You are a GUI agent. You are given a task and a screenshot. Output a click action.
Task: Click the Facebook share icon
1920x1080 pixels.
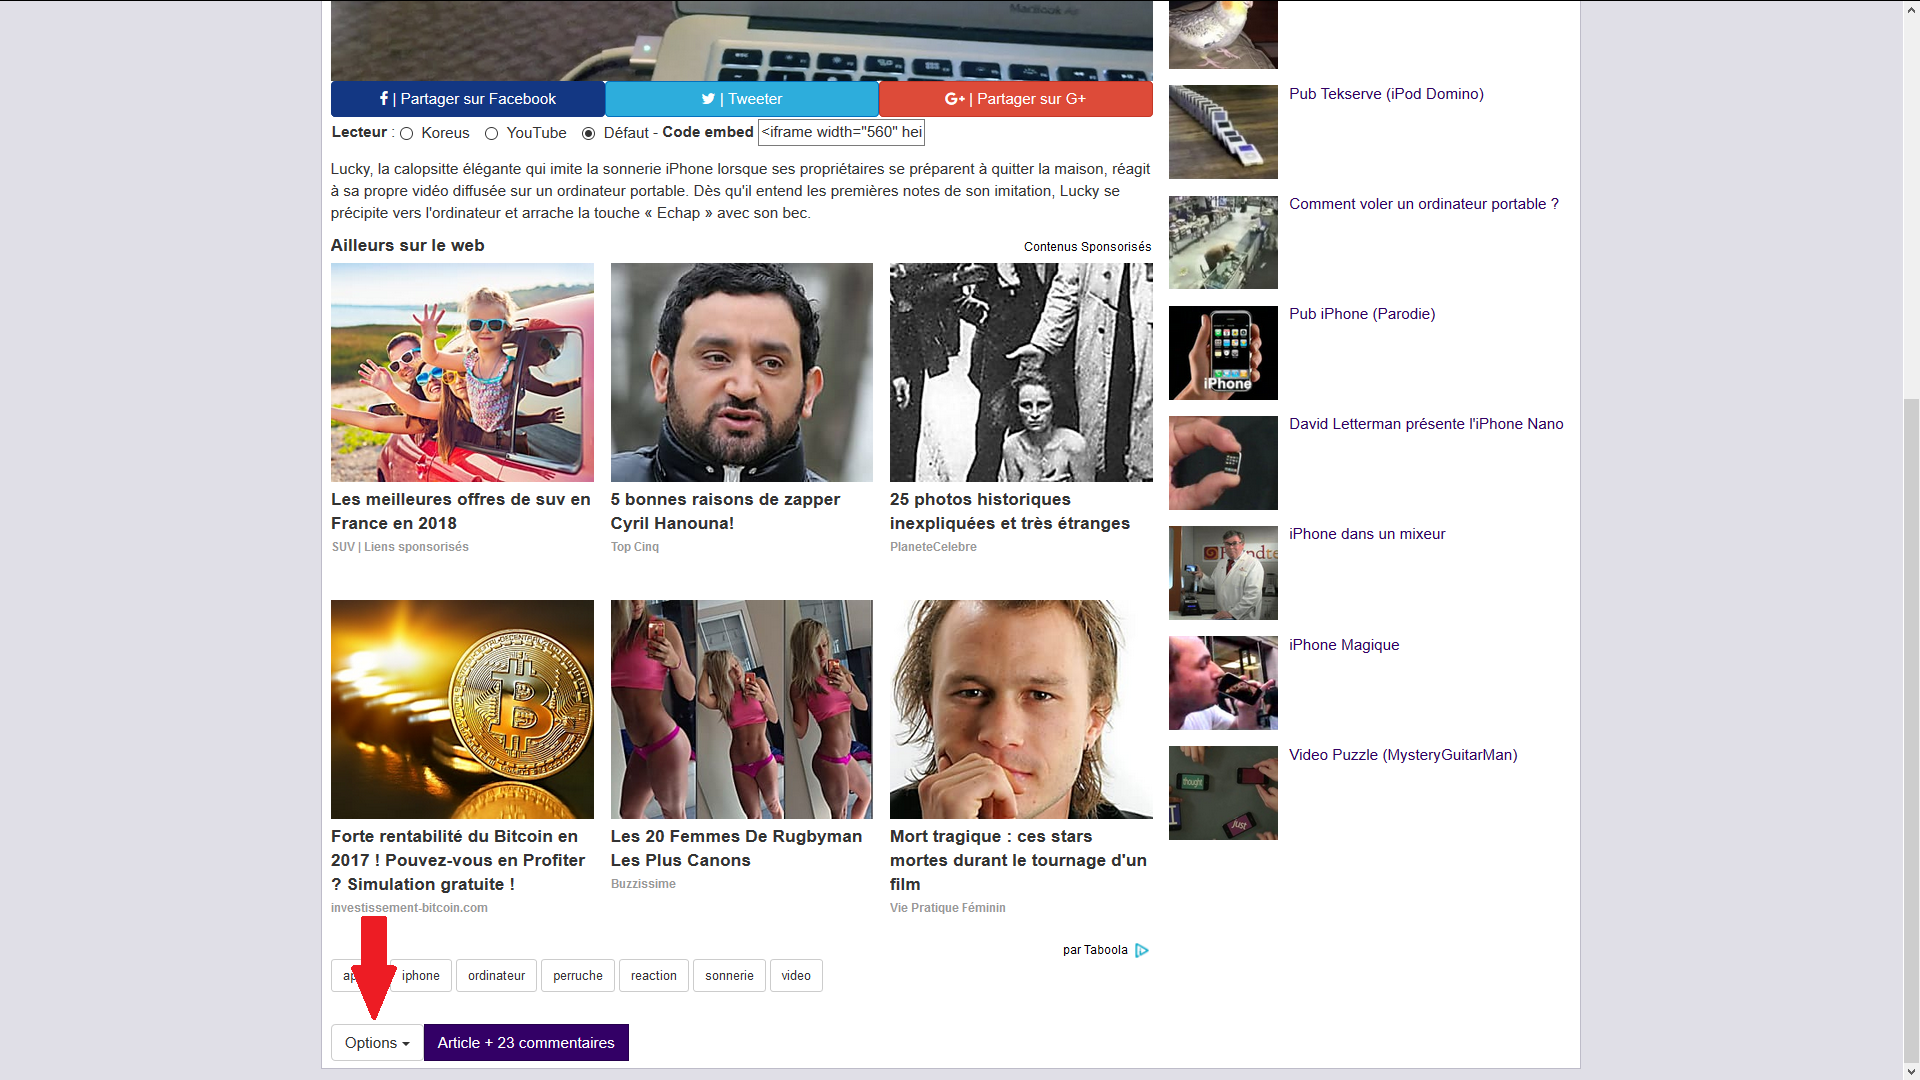383,98
